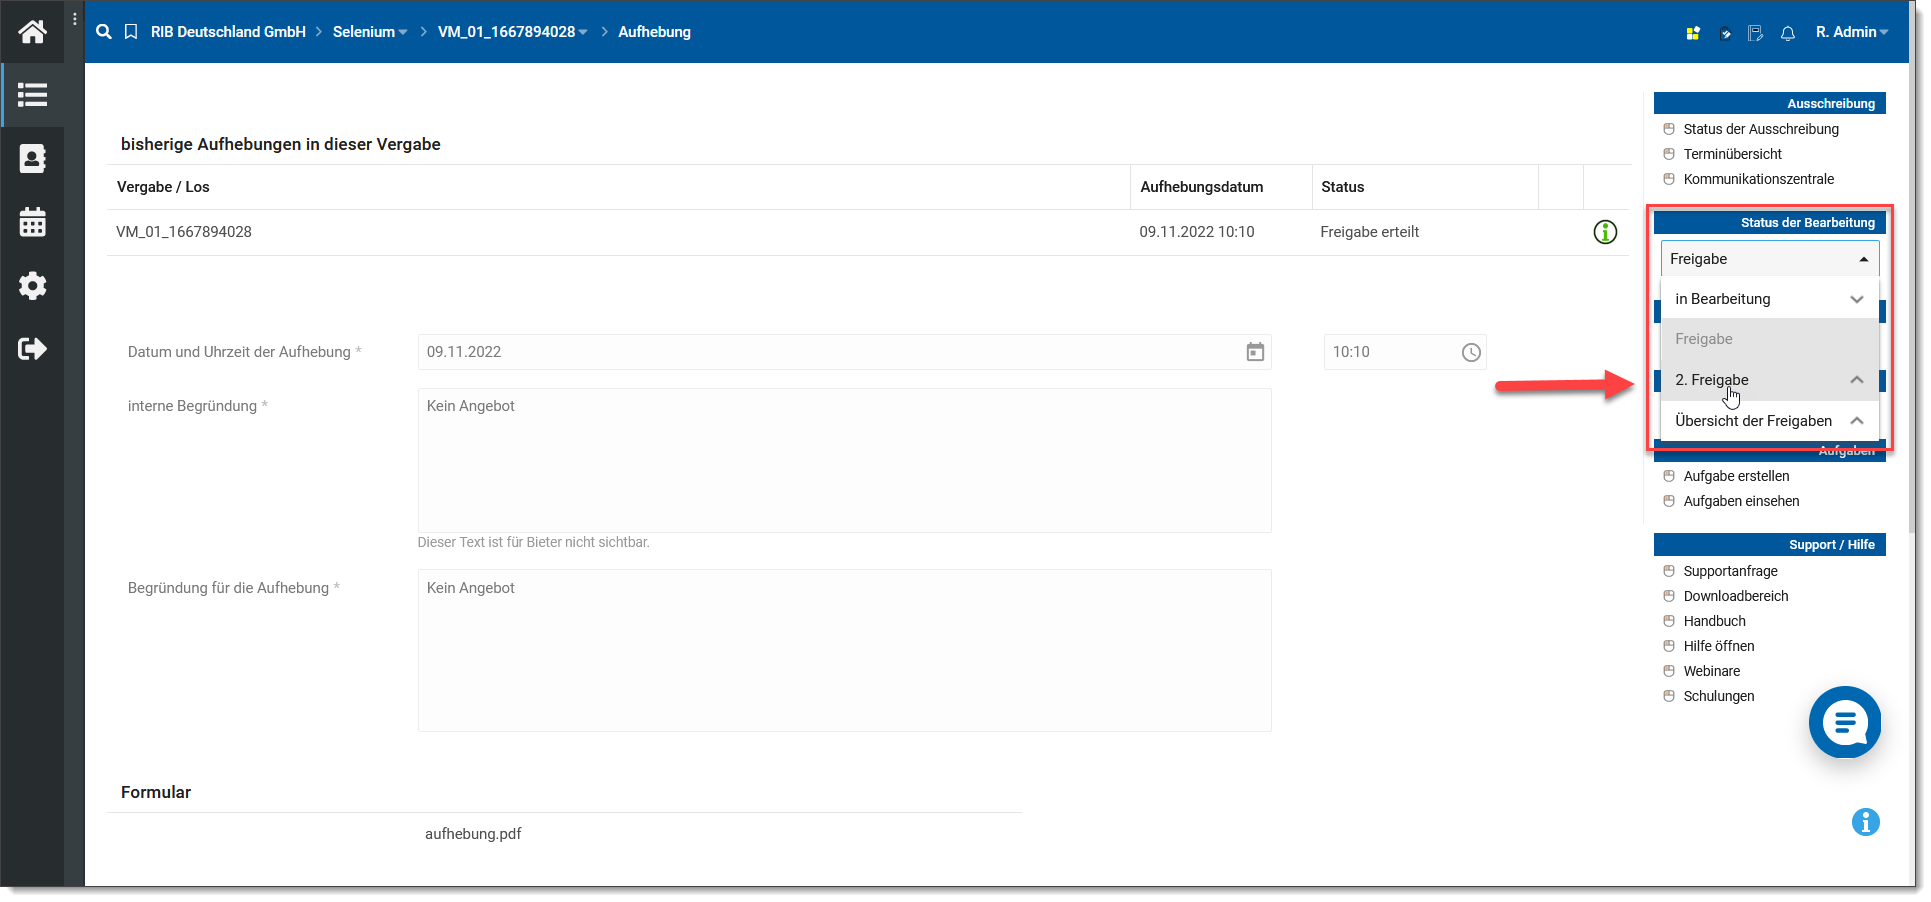Open the contacts address book sidebar icon
1931x902 pixels.
[32, 159]
